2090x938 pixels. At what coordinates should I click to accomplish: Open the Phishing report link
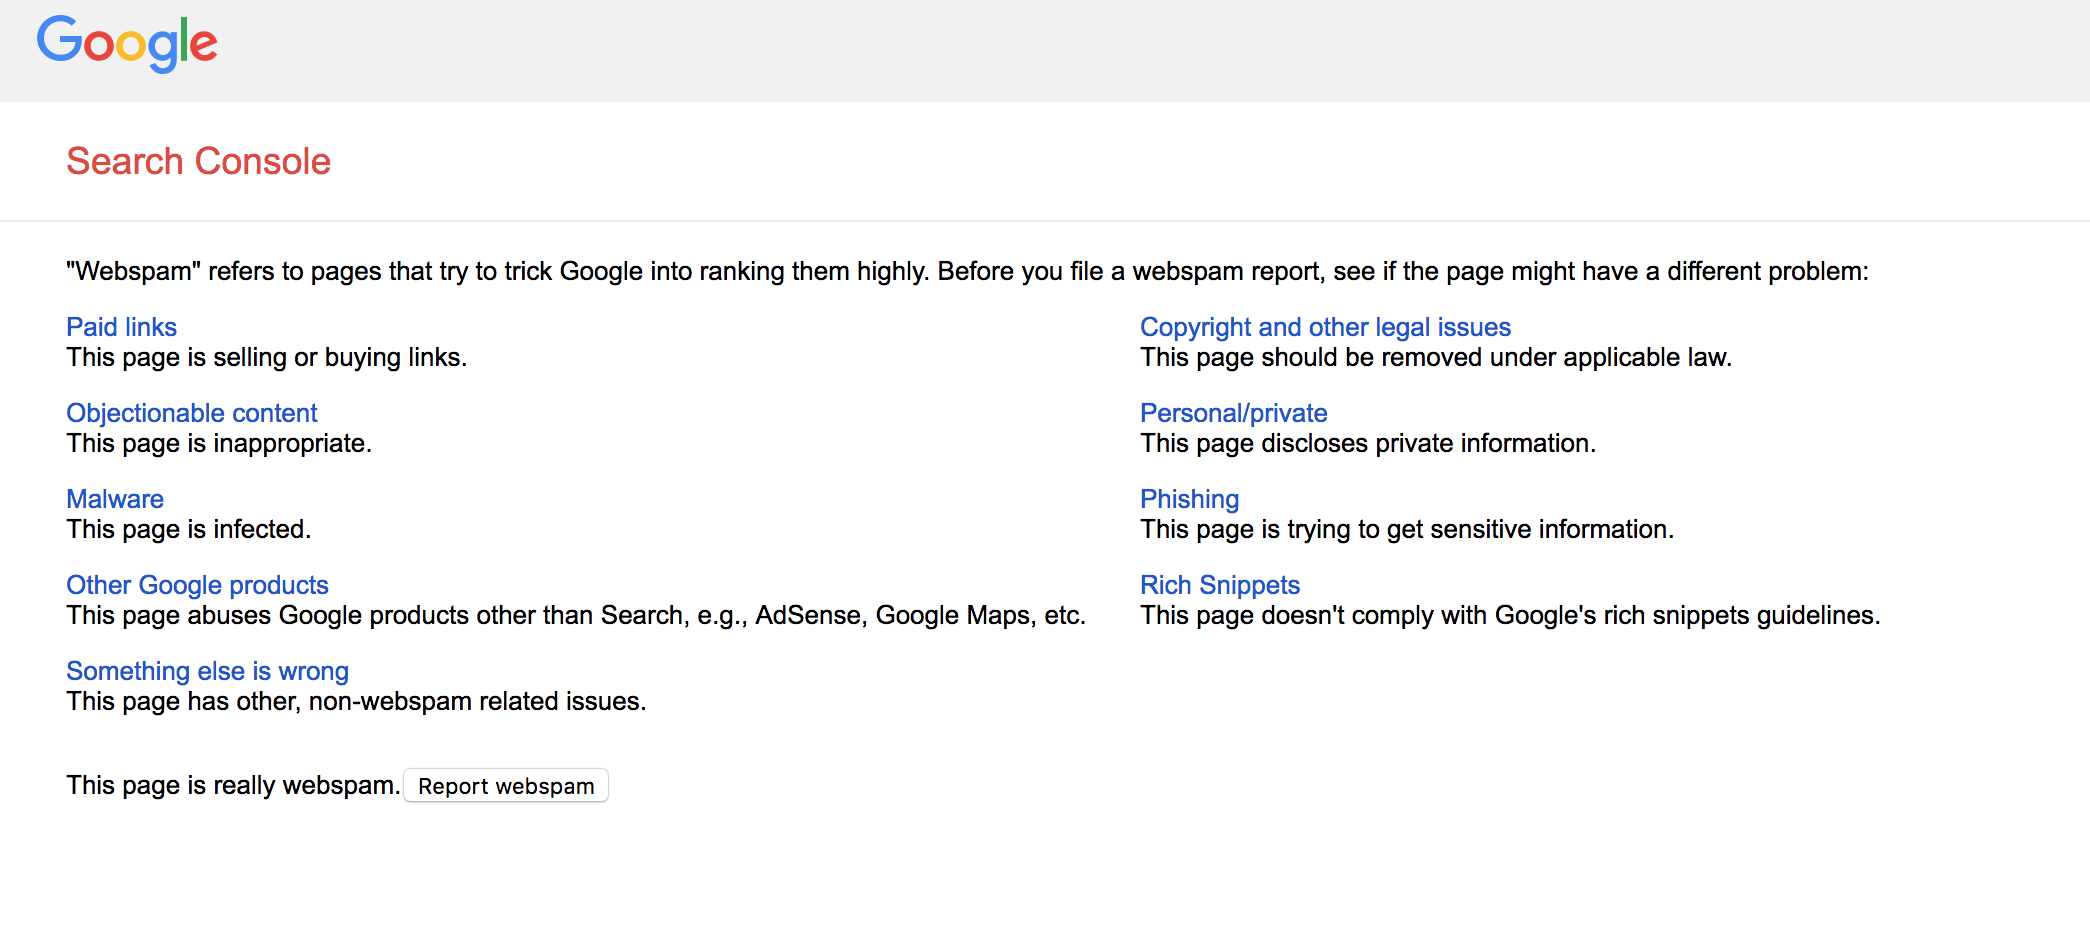1190,499
